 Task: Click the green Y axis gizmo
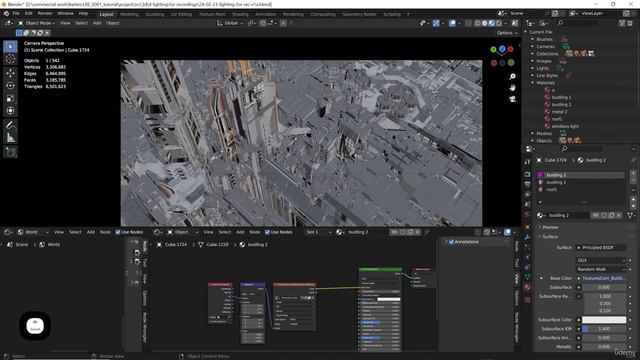(x=493, y=50)
